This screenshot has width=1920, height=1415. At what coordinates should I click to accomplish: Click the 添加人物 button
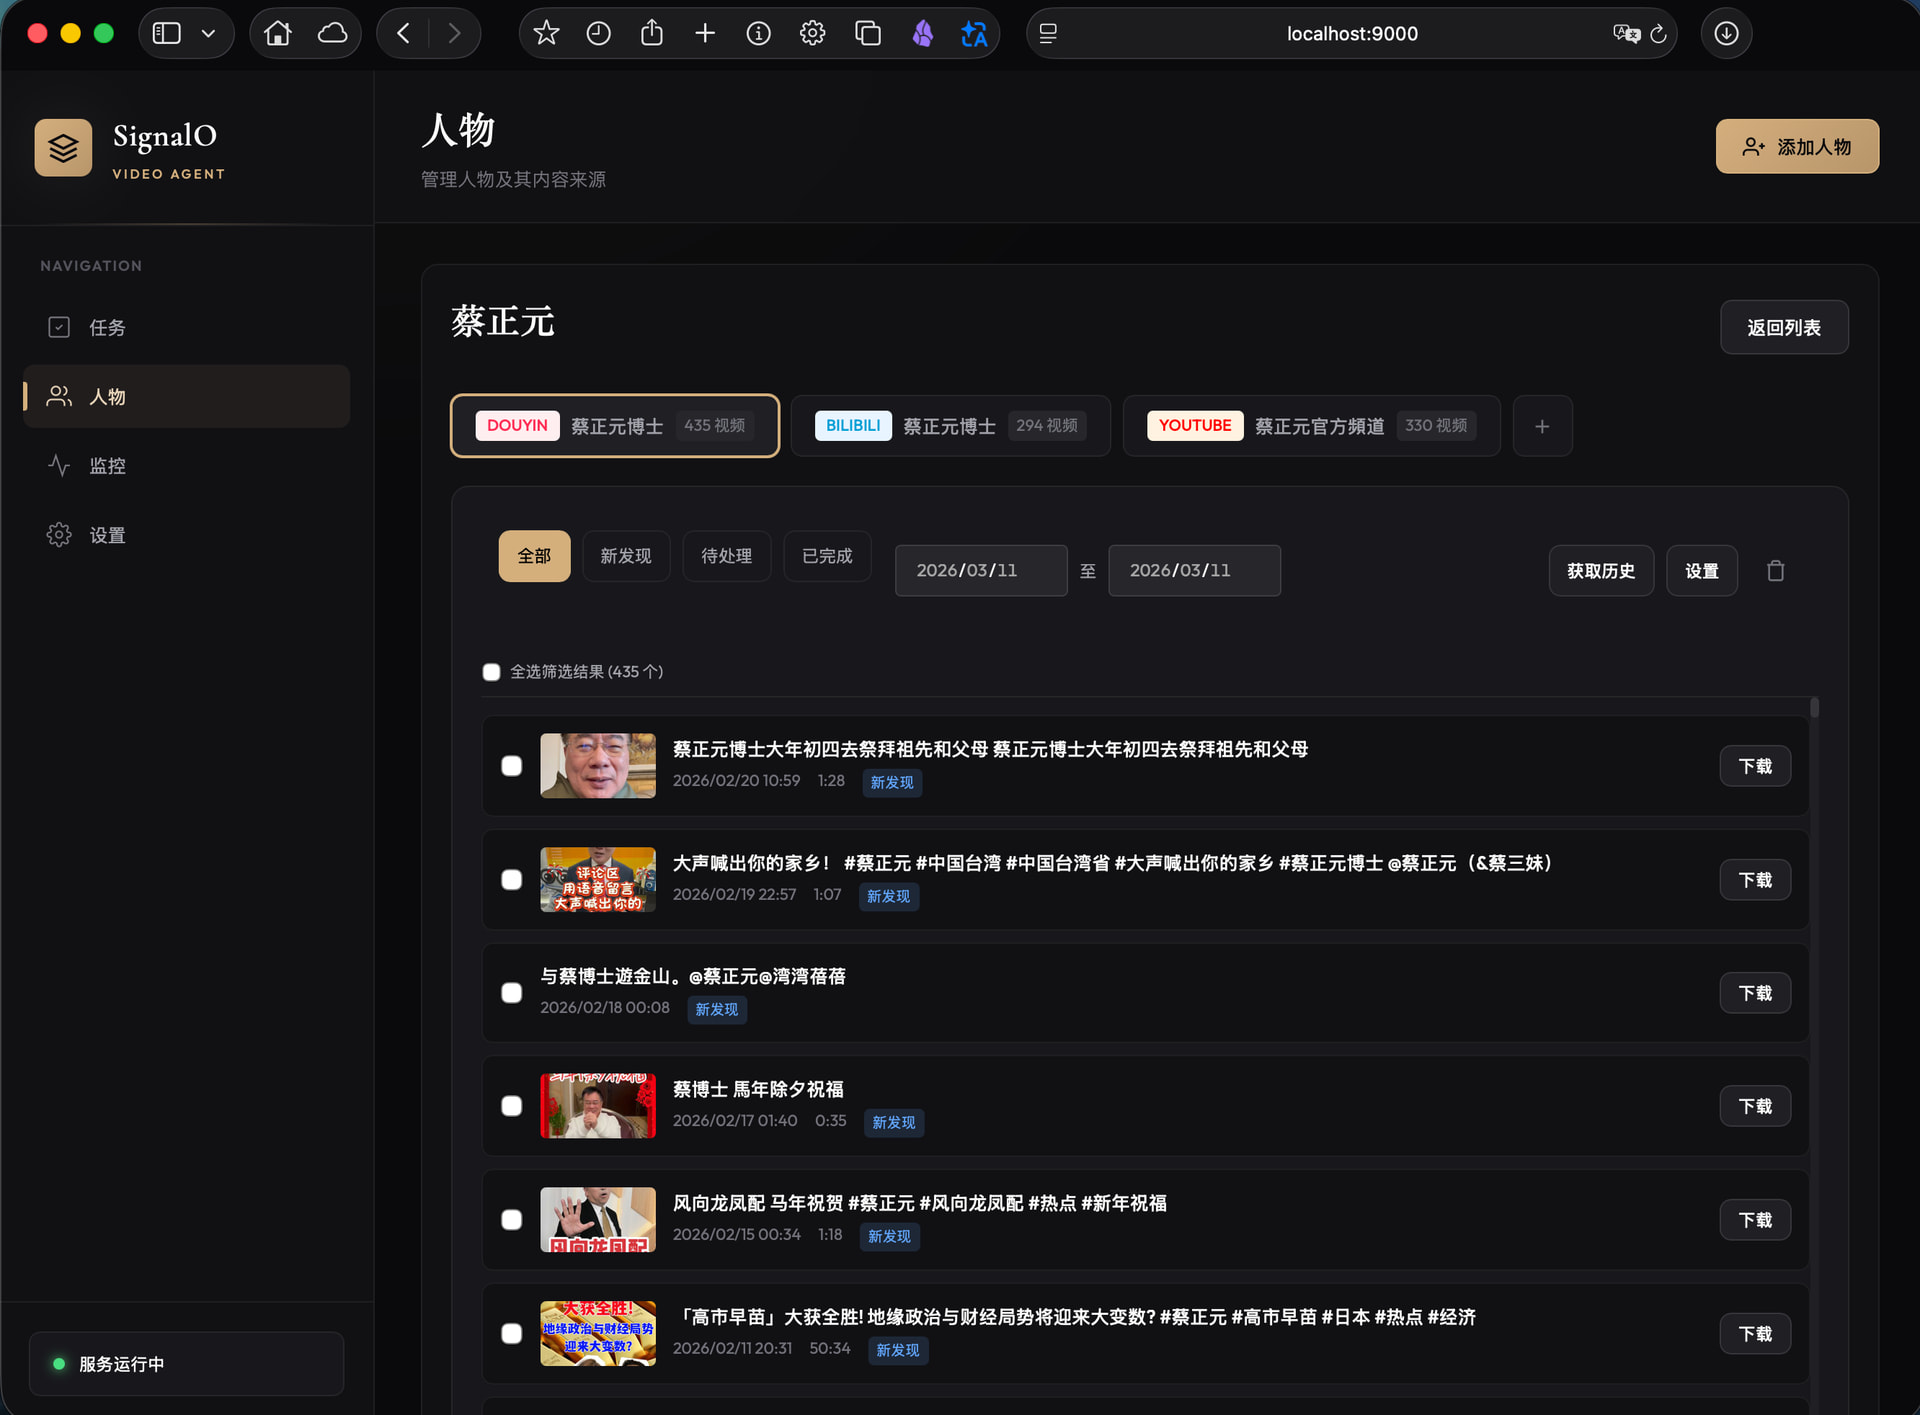tap(1796, 147)
